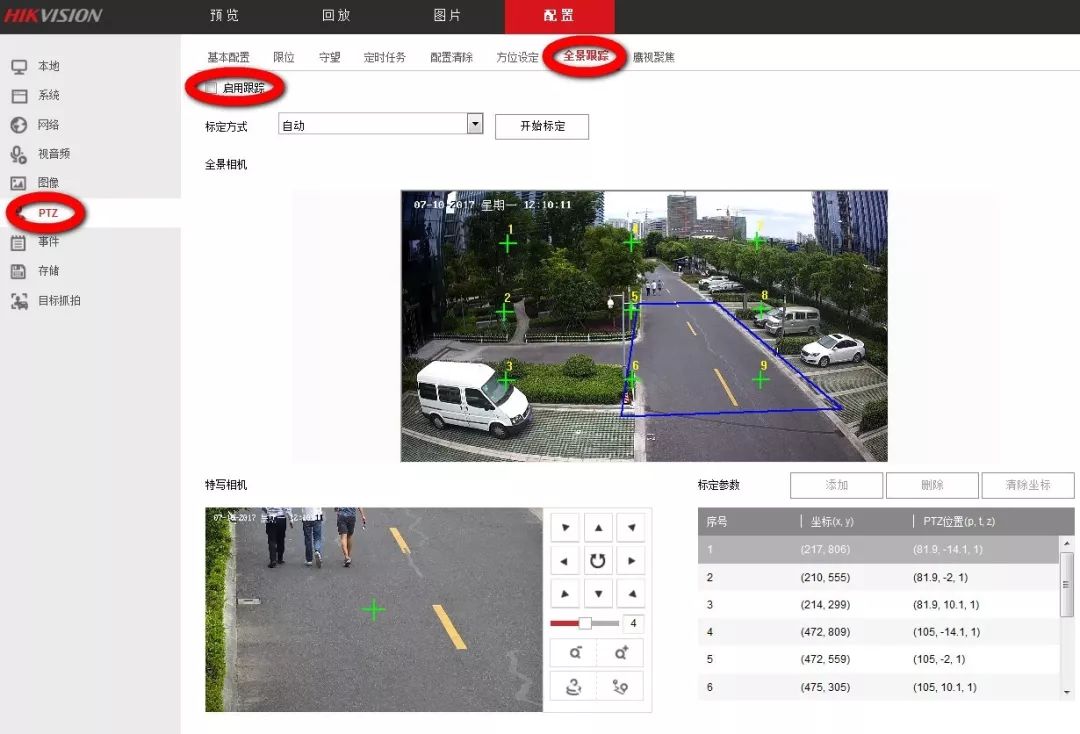Click the 清除坐标 button

pyautogui.click(x=1027, y=485)
